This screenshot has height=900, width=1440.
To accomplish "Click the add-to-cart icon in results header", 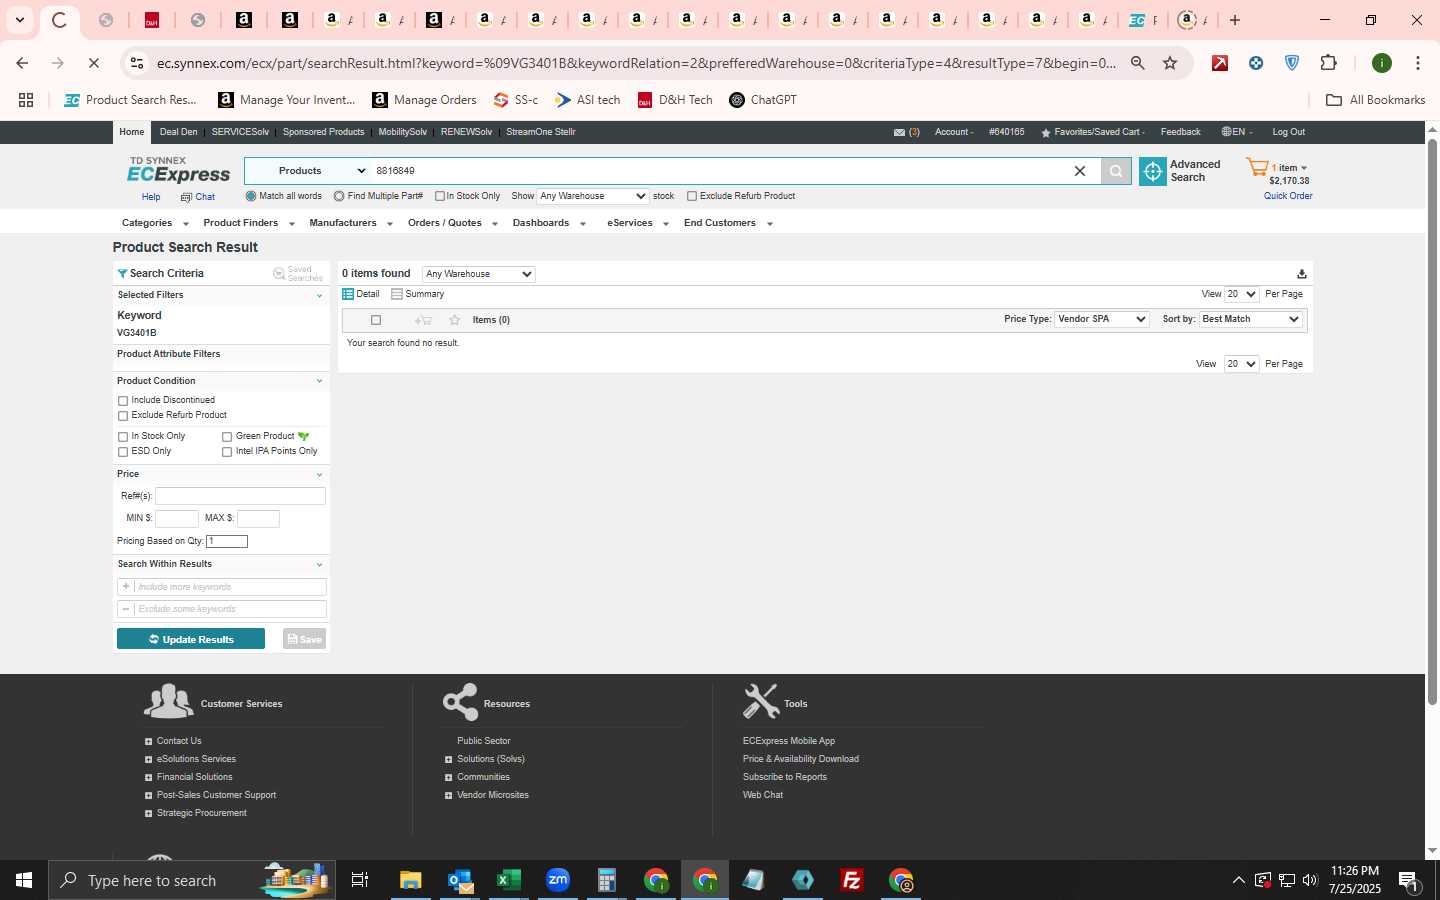I will pos(423,320).
